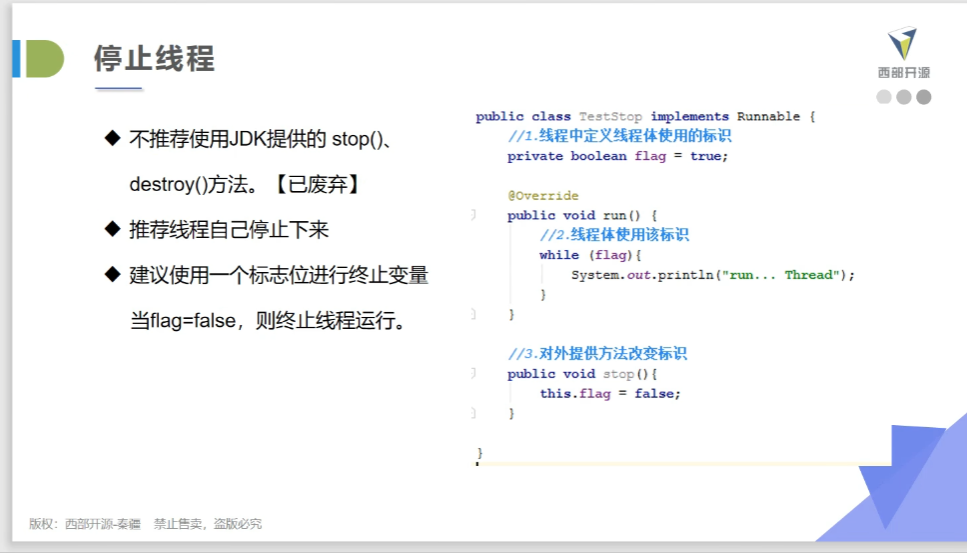
Task: Click the line 当flag=false，则终止线程运行。
Action: [268, 321]
